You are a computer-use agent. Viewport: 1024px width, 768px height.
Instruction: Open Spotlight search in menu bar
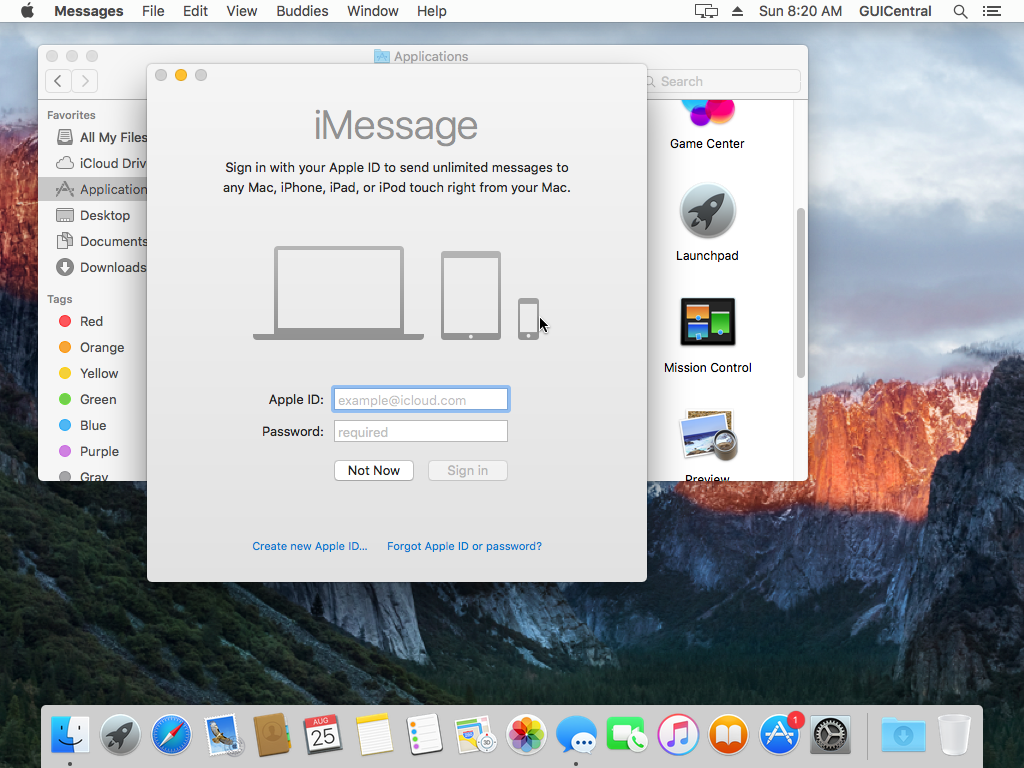(x=960, y=11)
